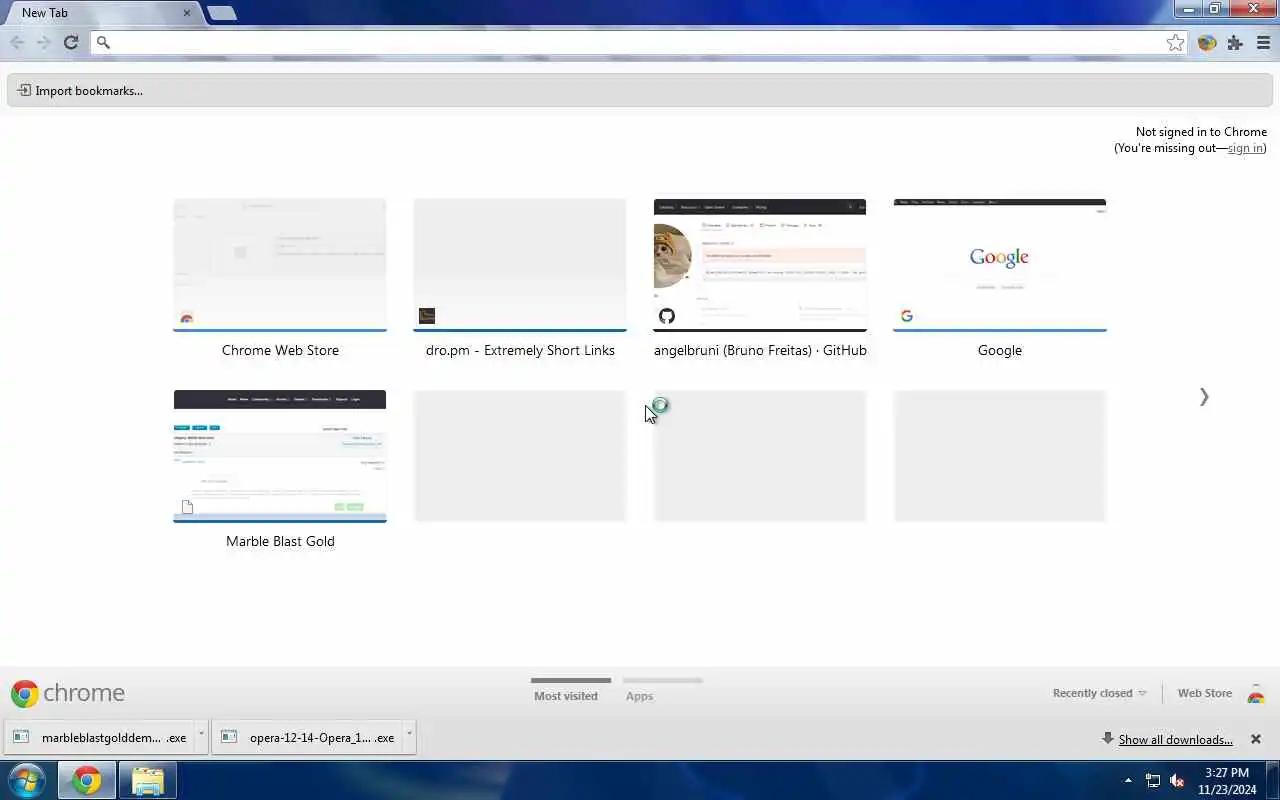Switch to the Apps section
The width and height of the screenshot is (1280, 800).
(639, 696)
